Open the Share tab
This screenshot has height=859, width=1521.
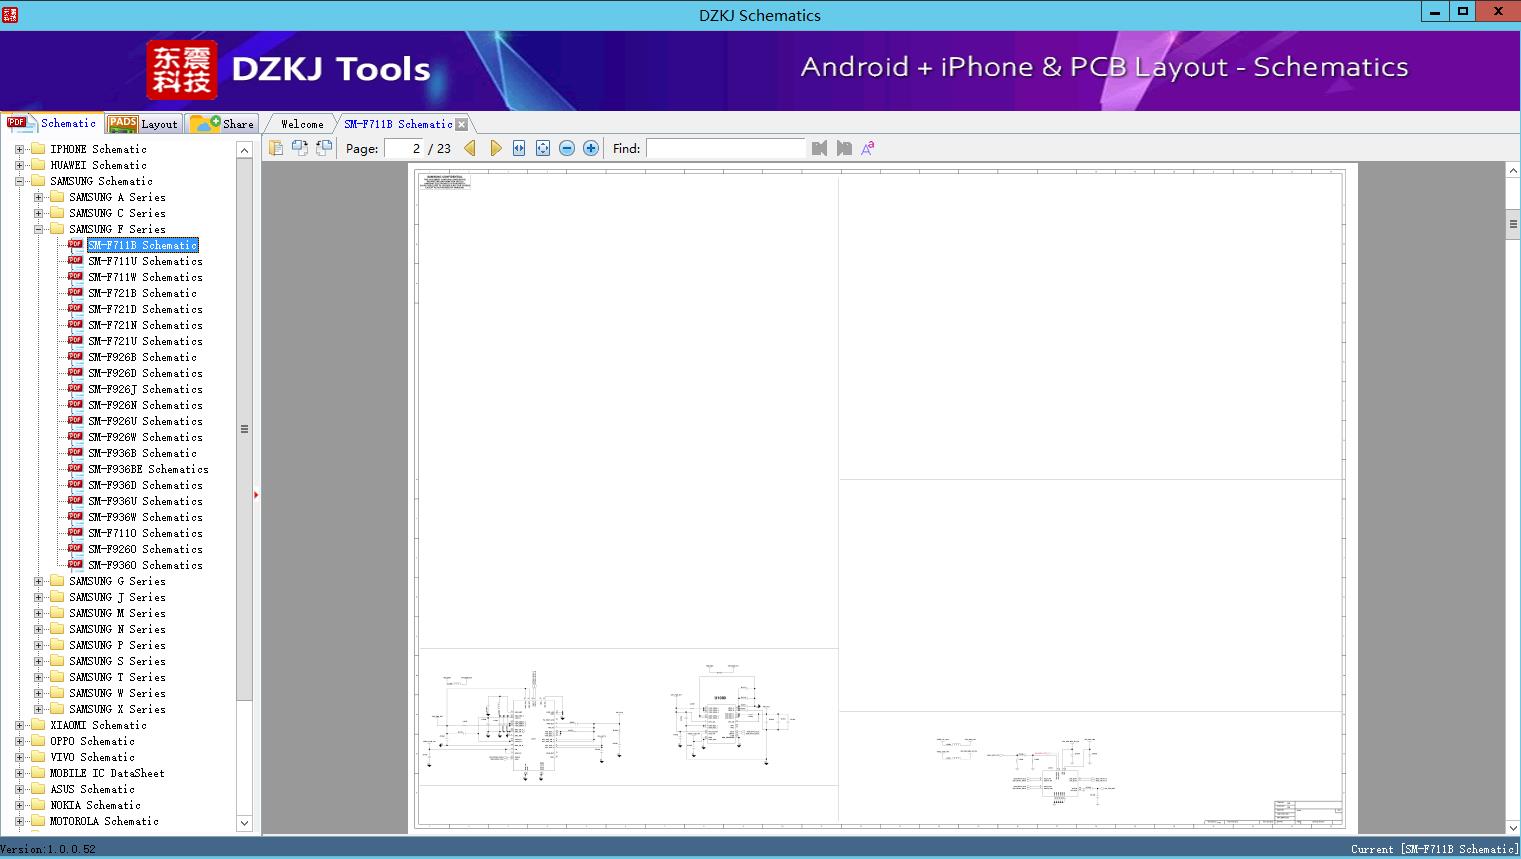pyautogui.click(x=223, y=124)
